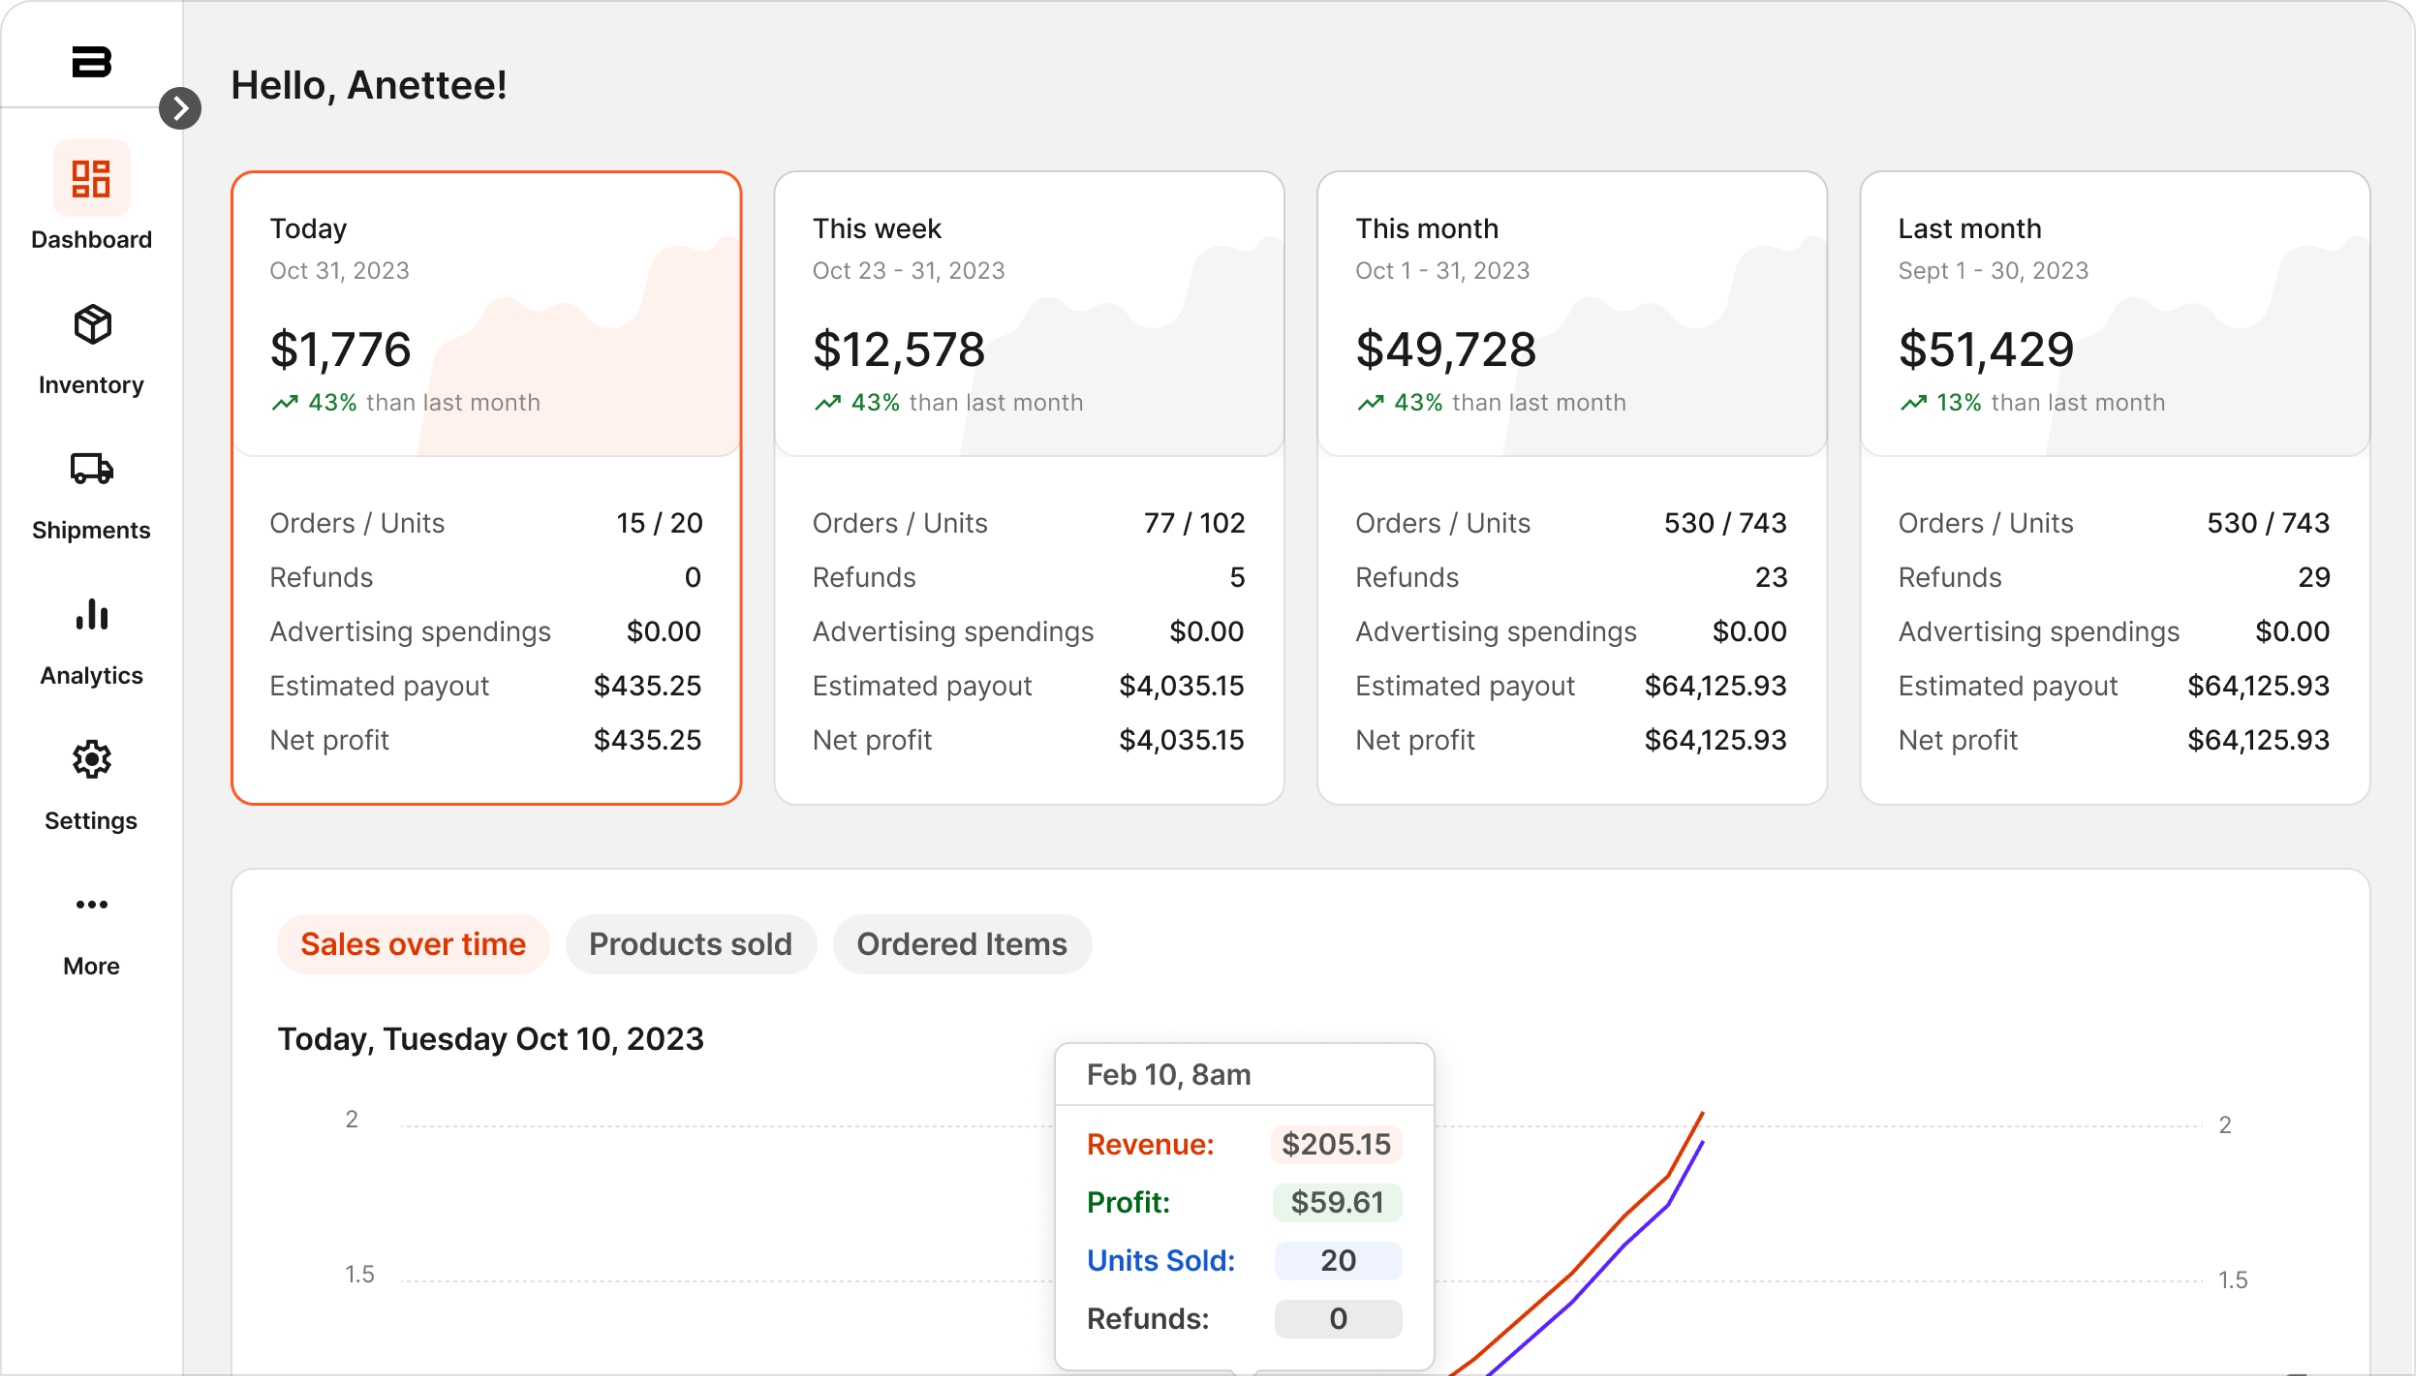The height and width of the screenshot is (1376, 2416).
Task: Open the Settings gear icon
Action: click(92, 760)
